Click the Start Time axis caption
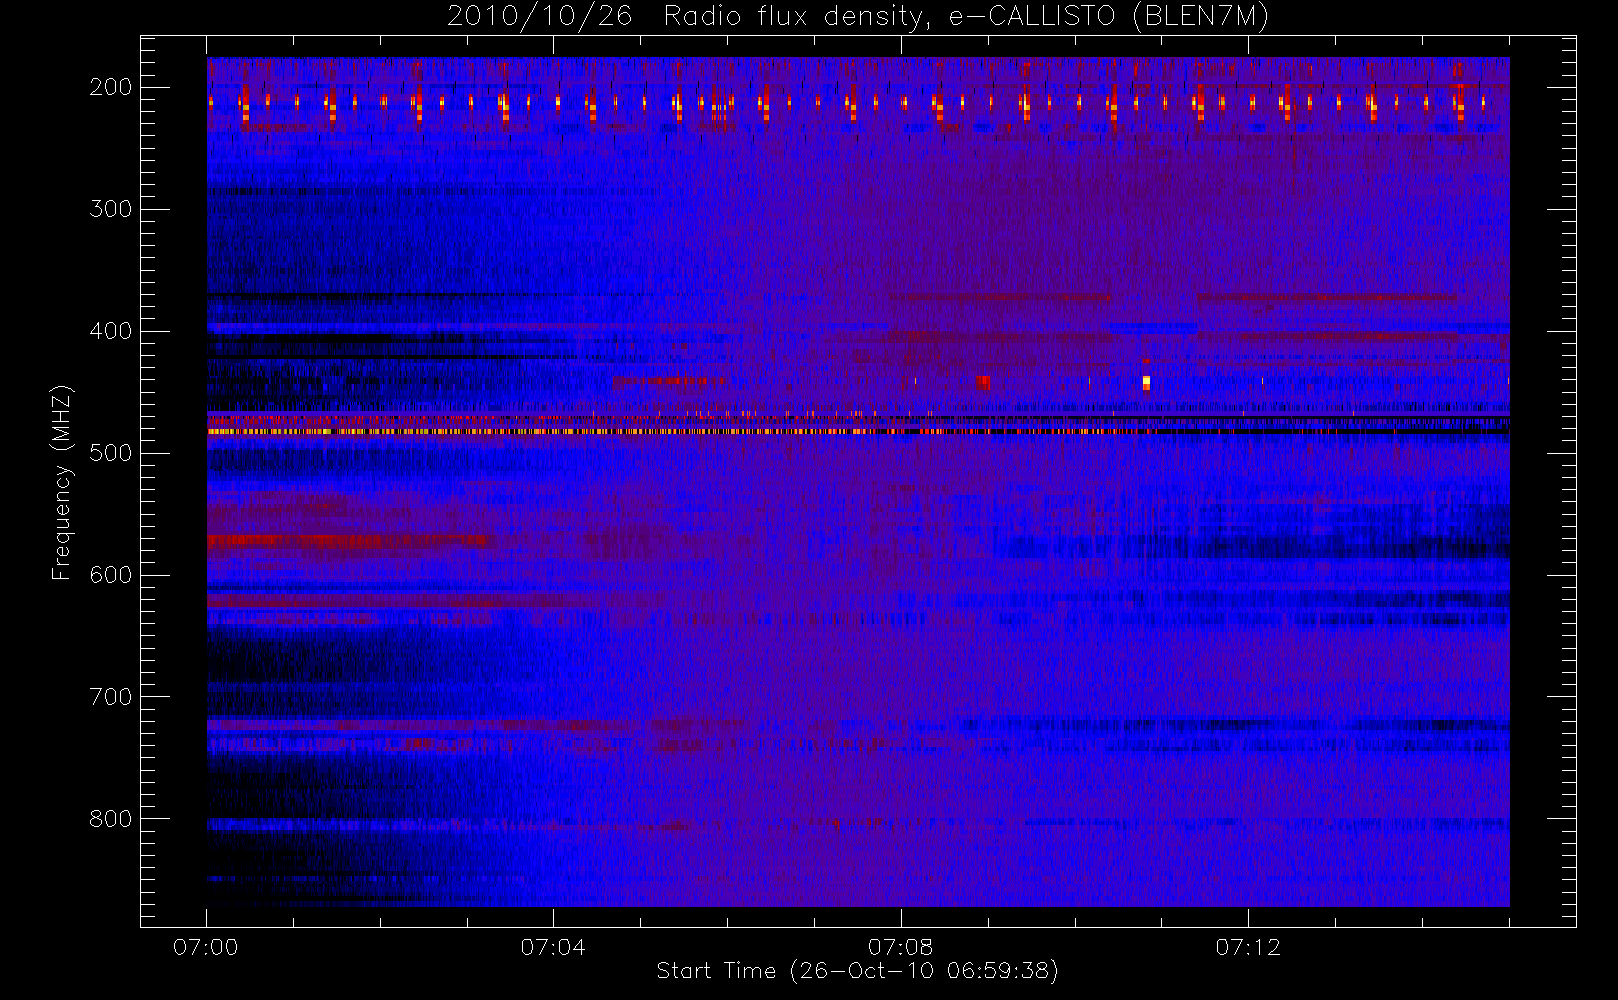The image size is (1618, 1000). coord(857,971)
